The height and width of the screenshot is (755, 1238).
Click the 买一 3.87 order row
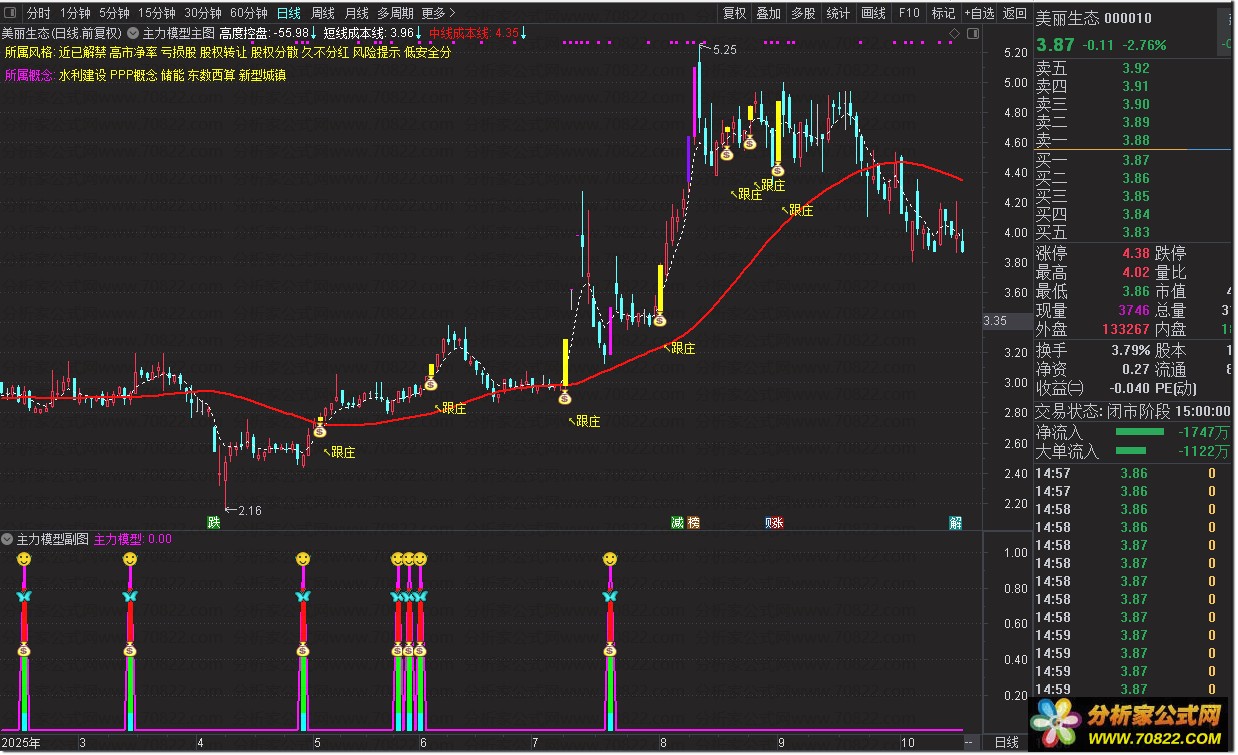coord(1132,160)
